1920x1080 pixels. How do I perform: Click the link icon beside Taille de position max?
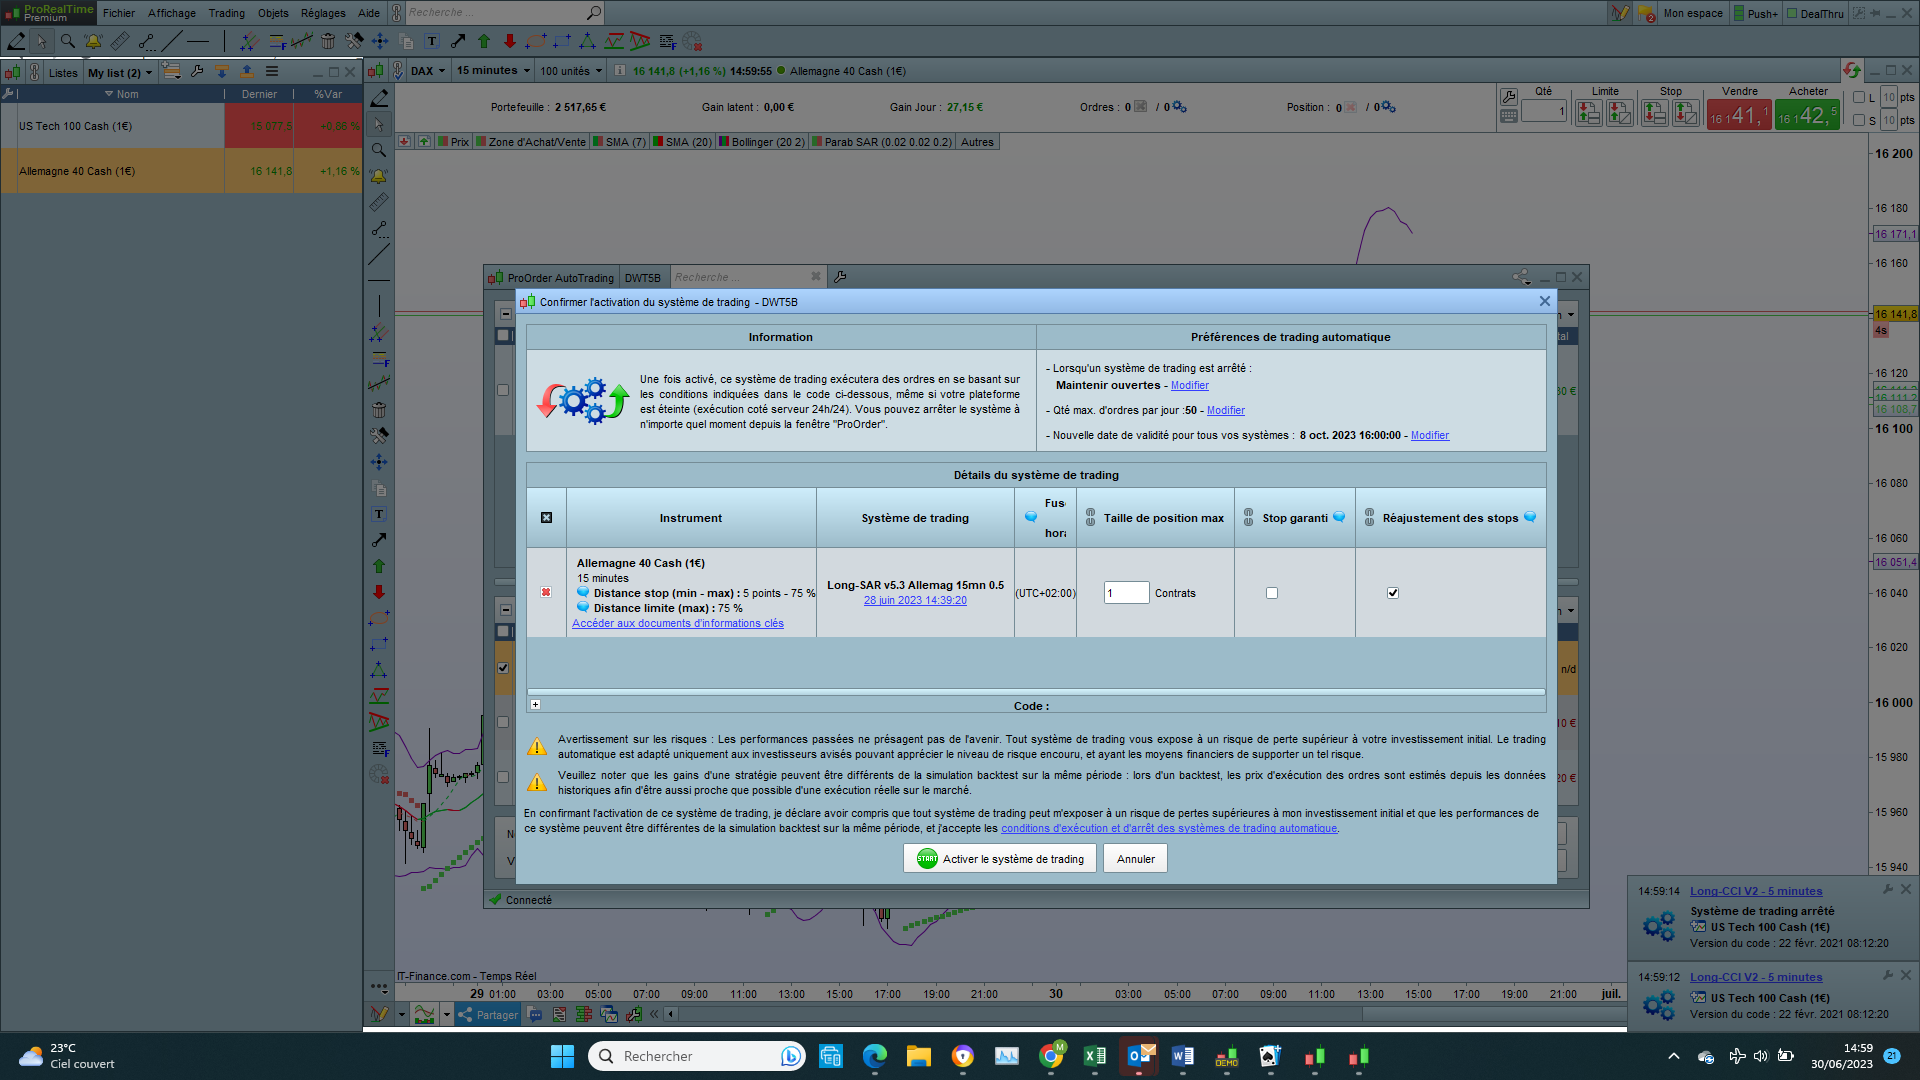tap(1091, 518)
